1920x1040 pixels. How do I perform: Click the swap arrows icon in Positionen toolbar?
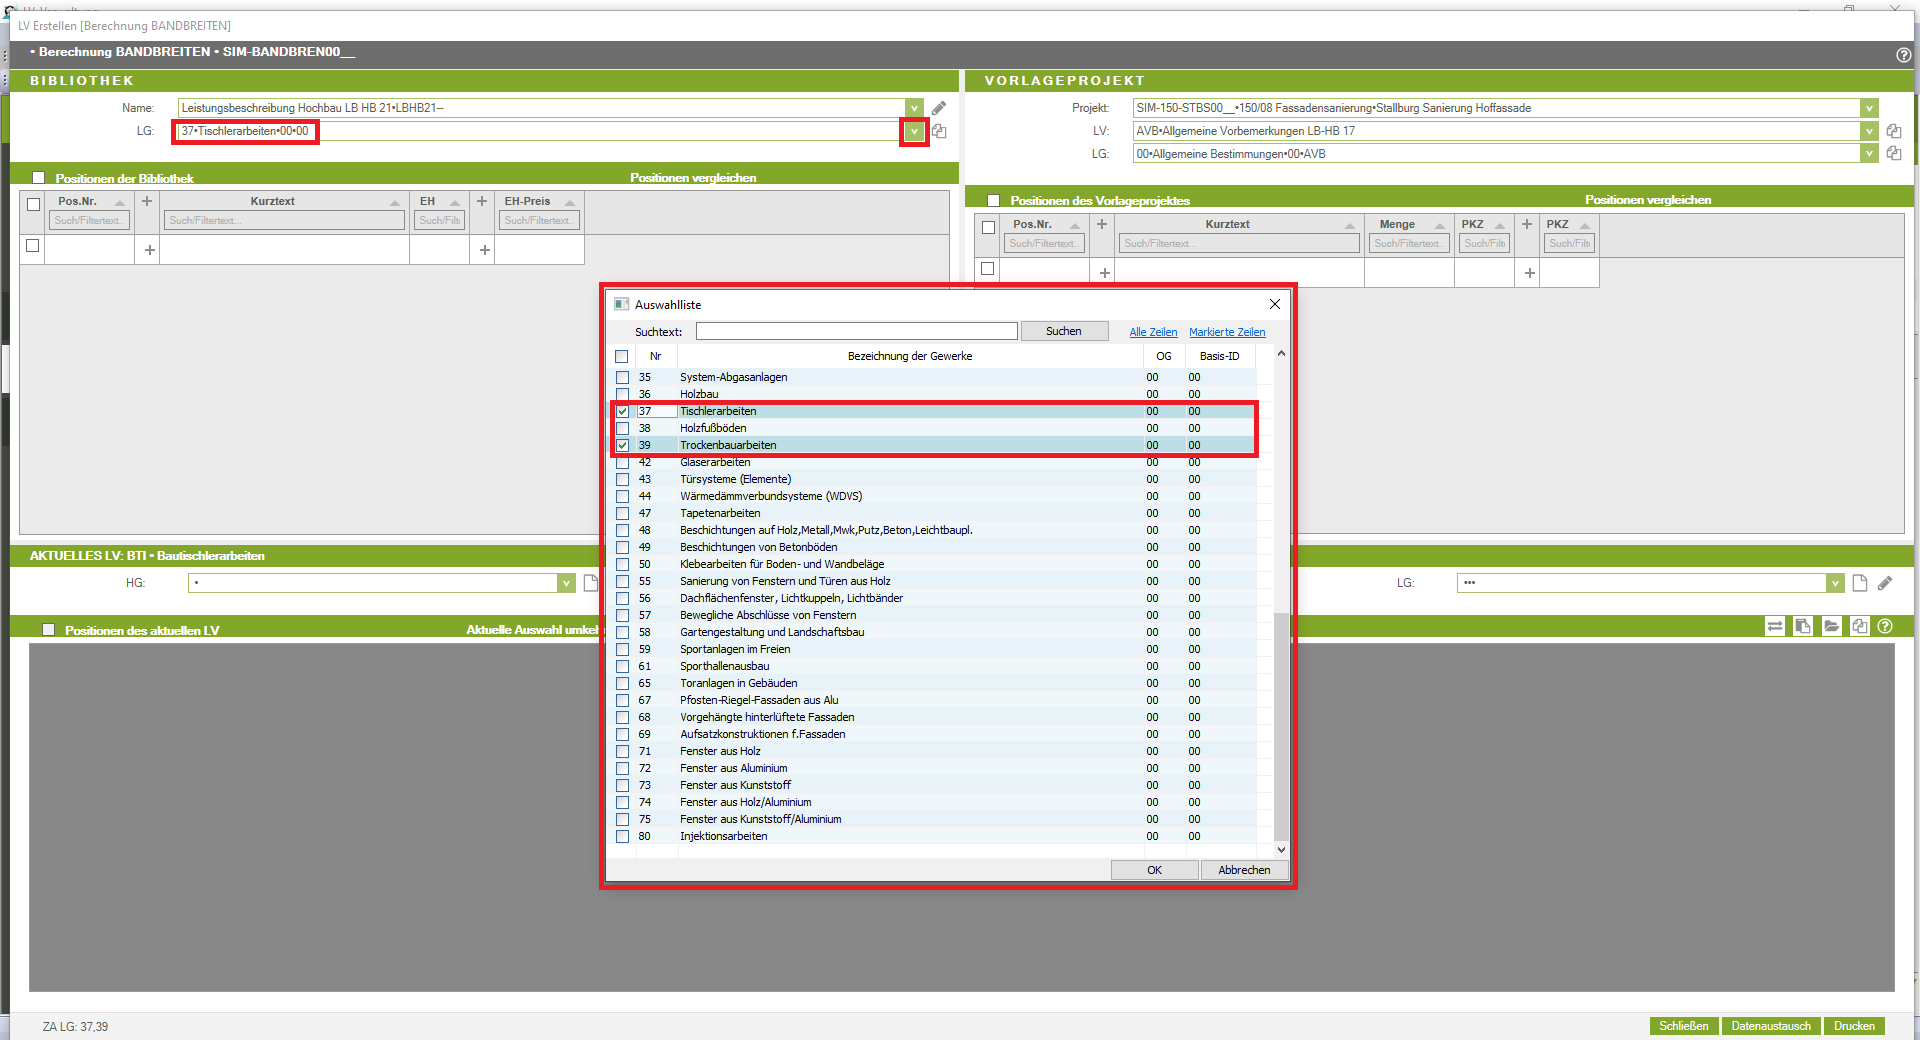[1774, 626]
